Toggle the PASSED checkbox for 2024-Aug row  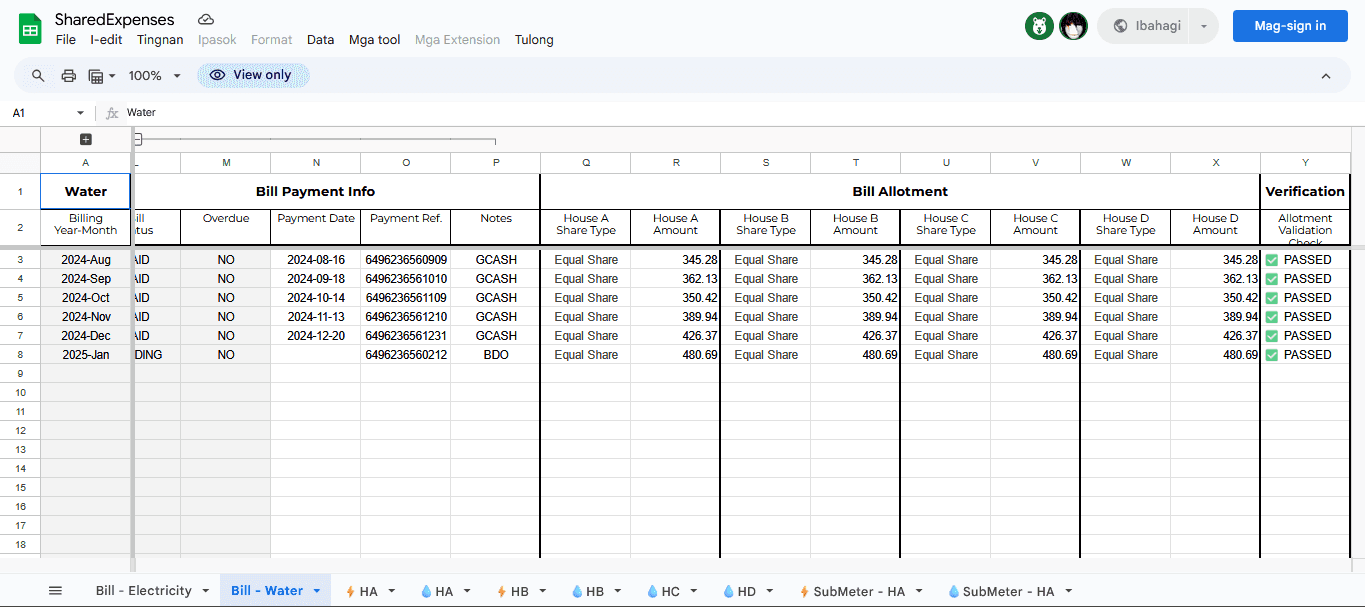pos(1272,260)
